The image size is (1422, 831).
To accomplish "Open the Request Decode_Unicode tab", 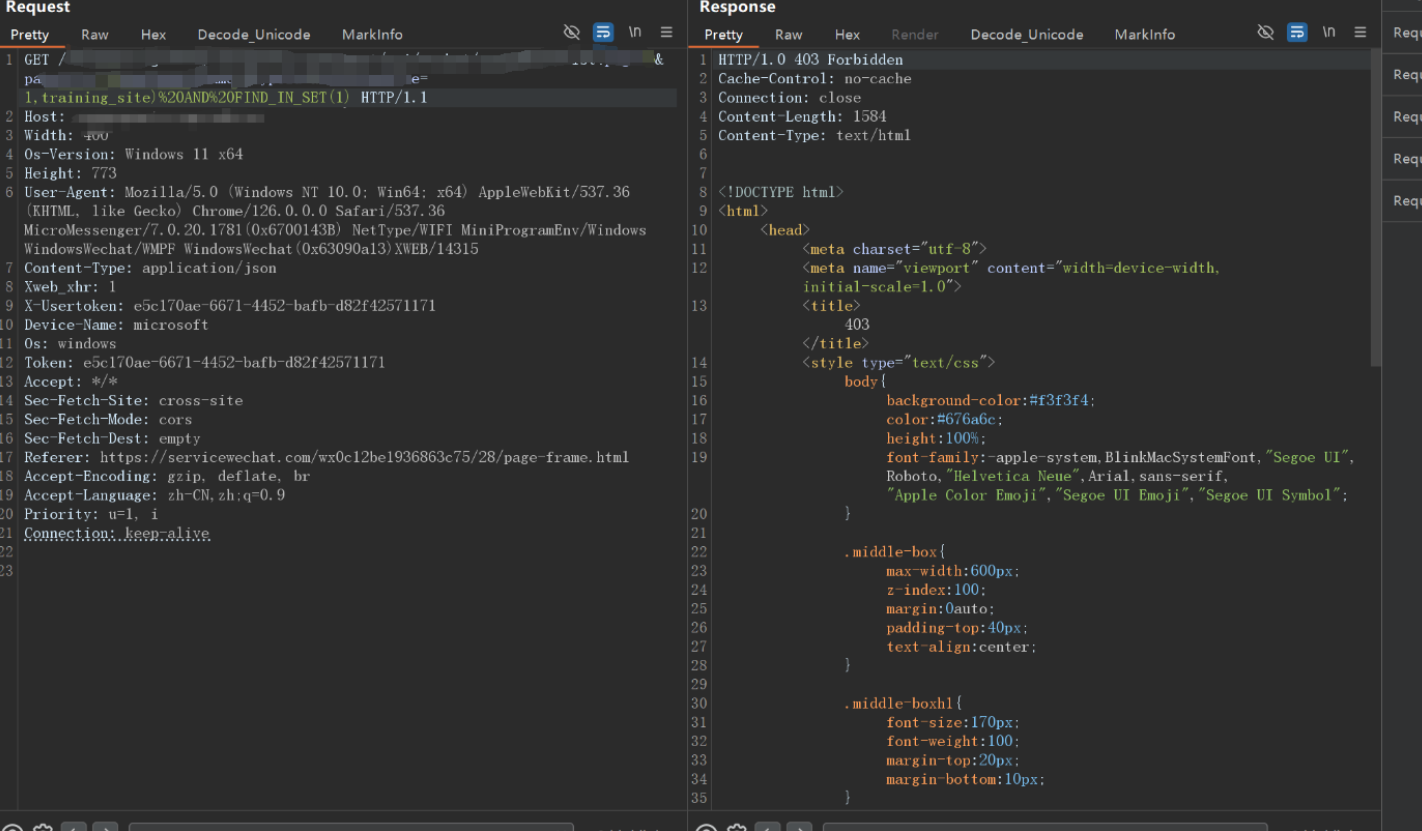I will point(254,34).
